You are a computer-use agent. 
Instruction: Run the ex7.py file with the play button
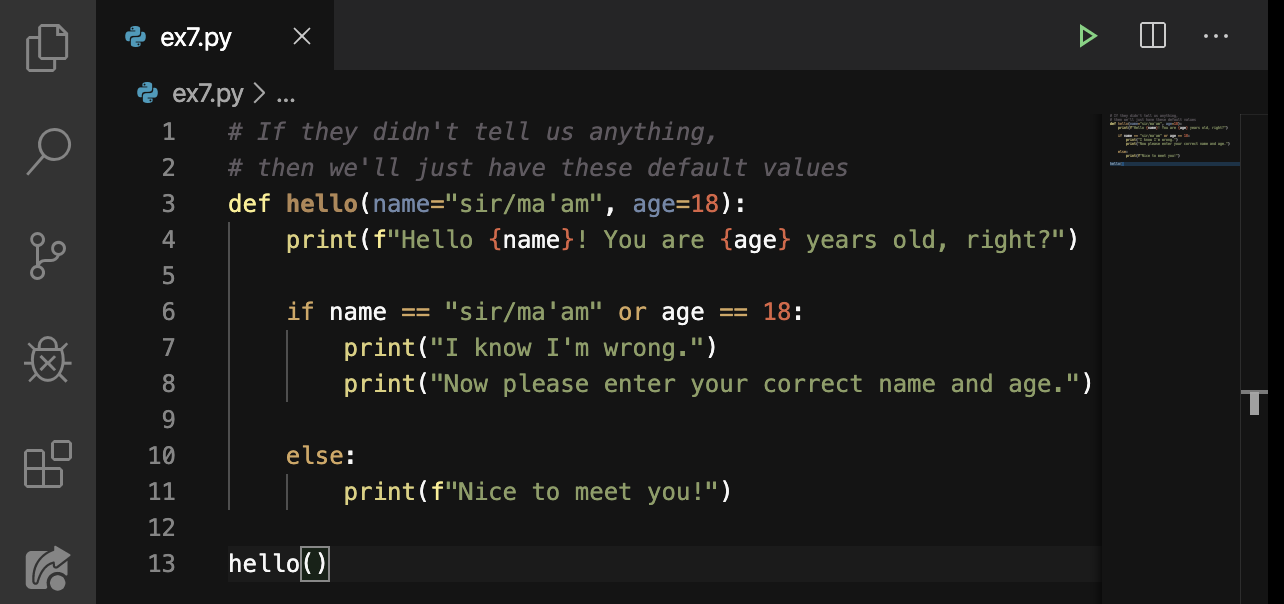click(1087, 35)
